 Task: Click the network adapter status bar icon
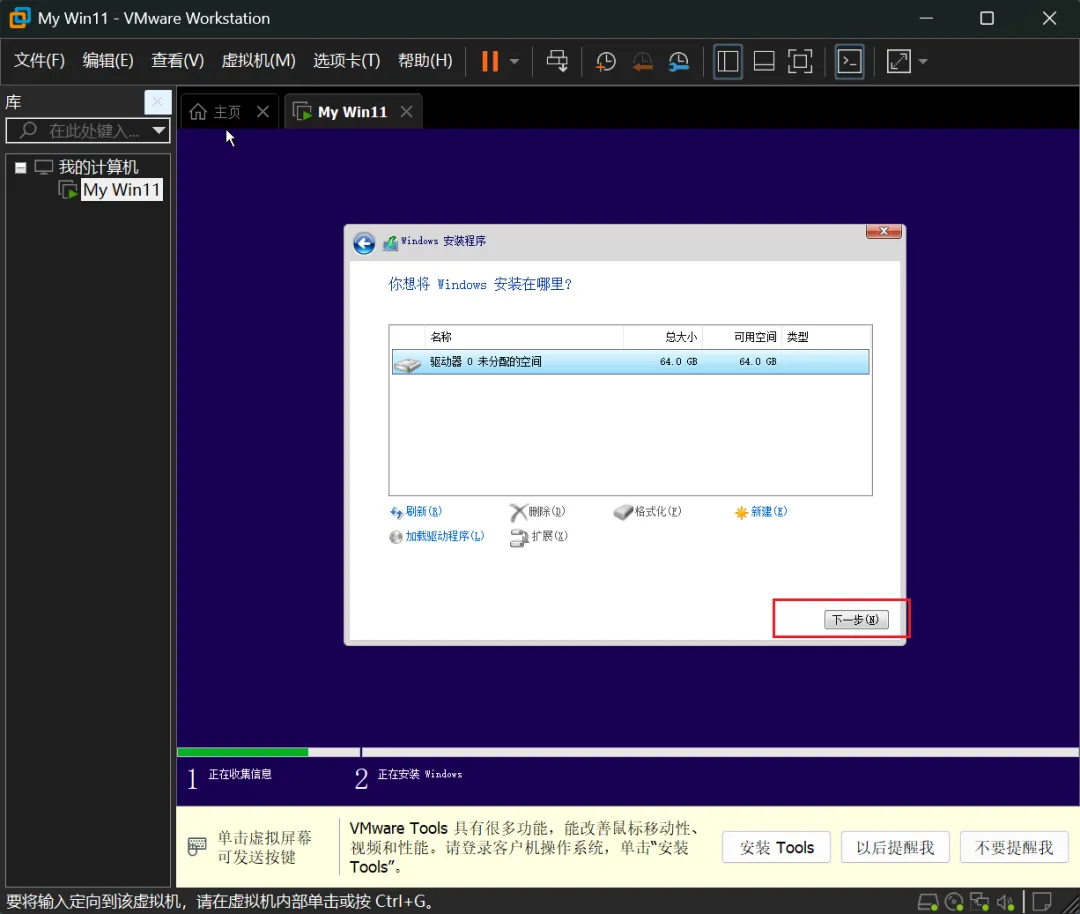(x=979, y=901)
